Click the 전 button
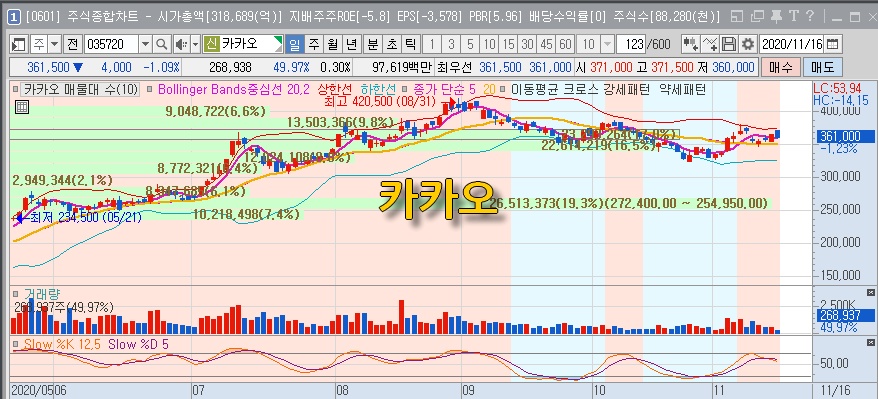This screenshot has width=878, height=399. click(72, 44)
